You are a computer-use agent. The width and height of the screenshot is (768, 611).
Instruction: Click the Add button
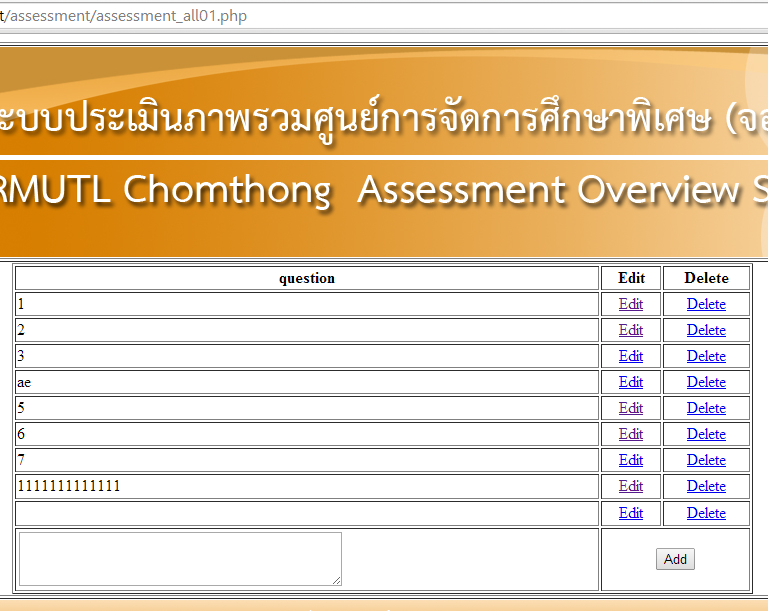(x=675, y=559)
